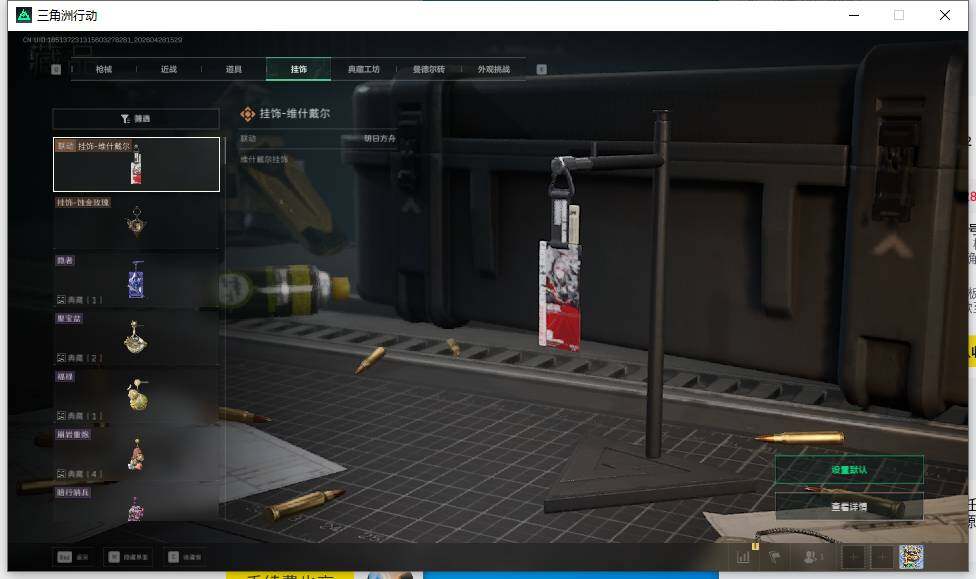Screen dimensions: 976x579
Task: Select the pink gnome charm card
Action: [x=136, y=454]
